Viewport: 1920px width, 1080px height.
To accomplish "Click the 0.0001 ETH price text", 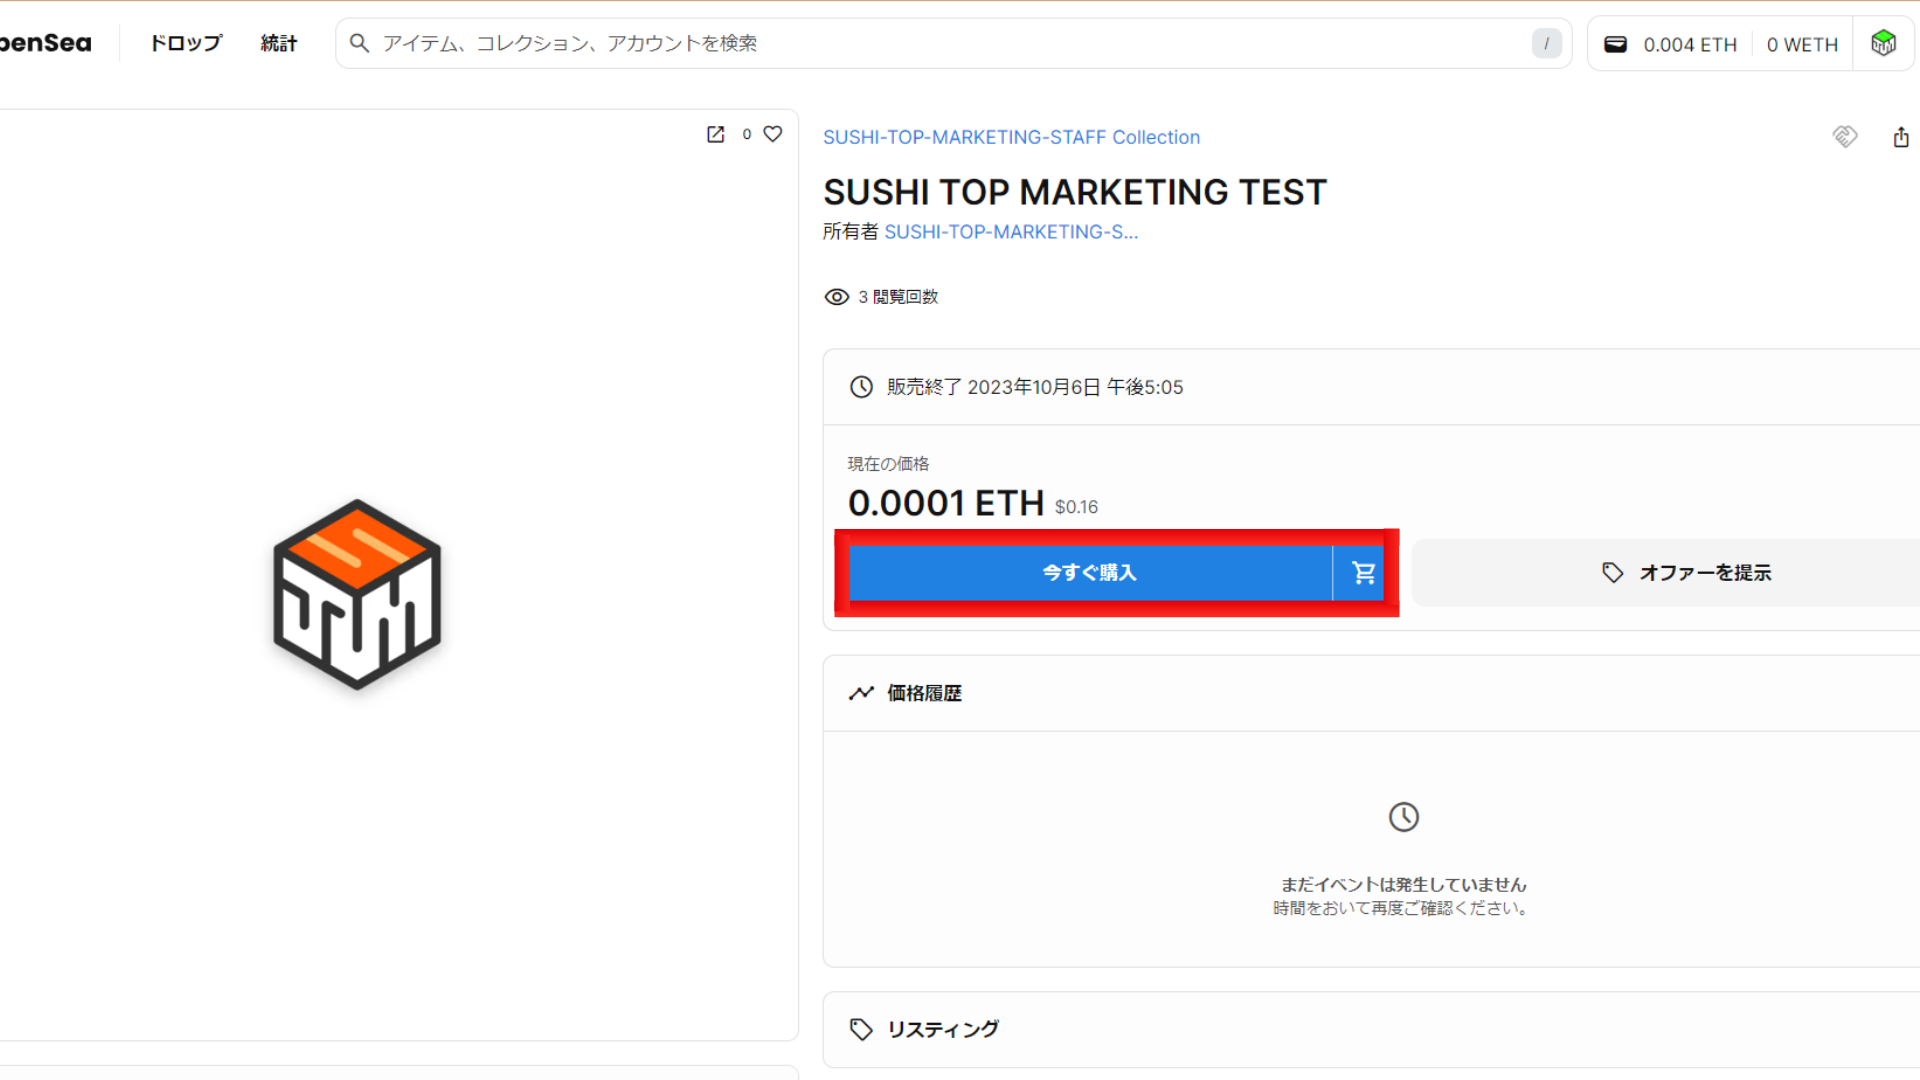I will pos(946,503).
